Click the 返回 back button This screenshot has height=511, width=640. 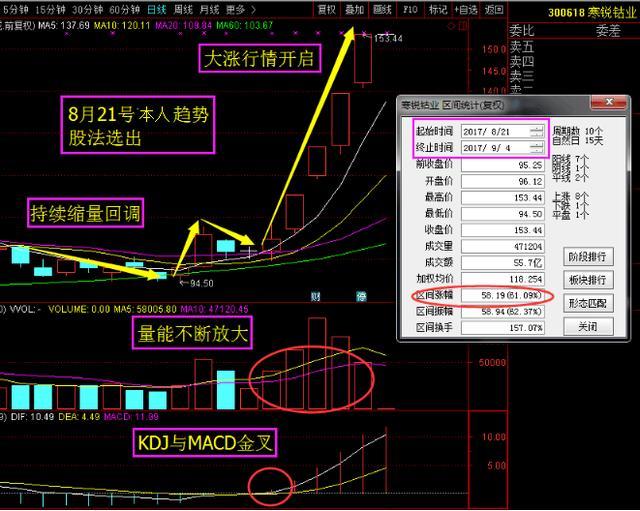[x=494, y=8]
